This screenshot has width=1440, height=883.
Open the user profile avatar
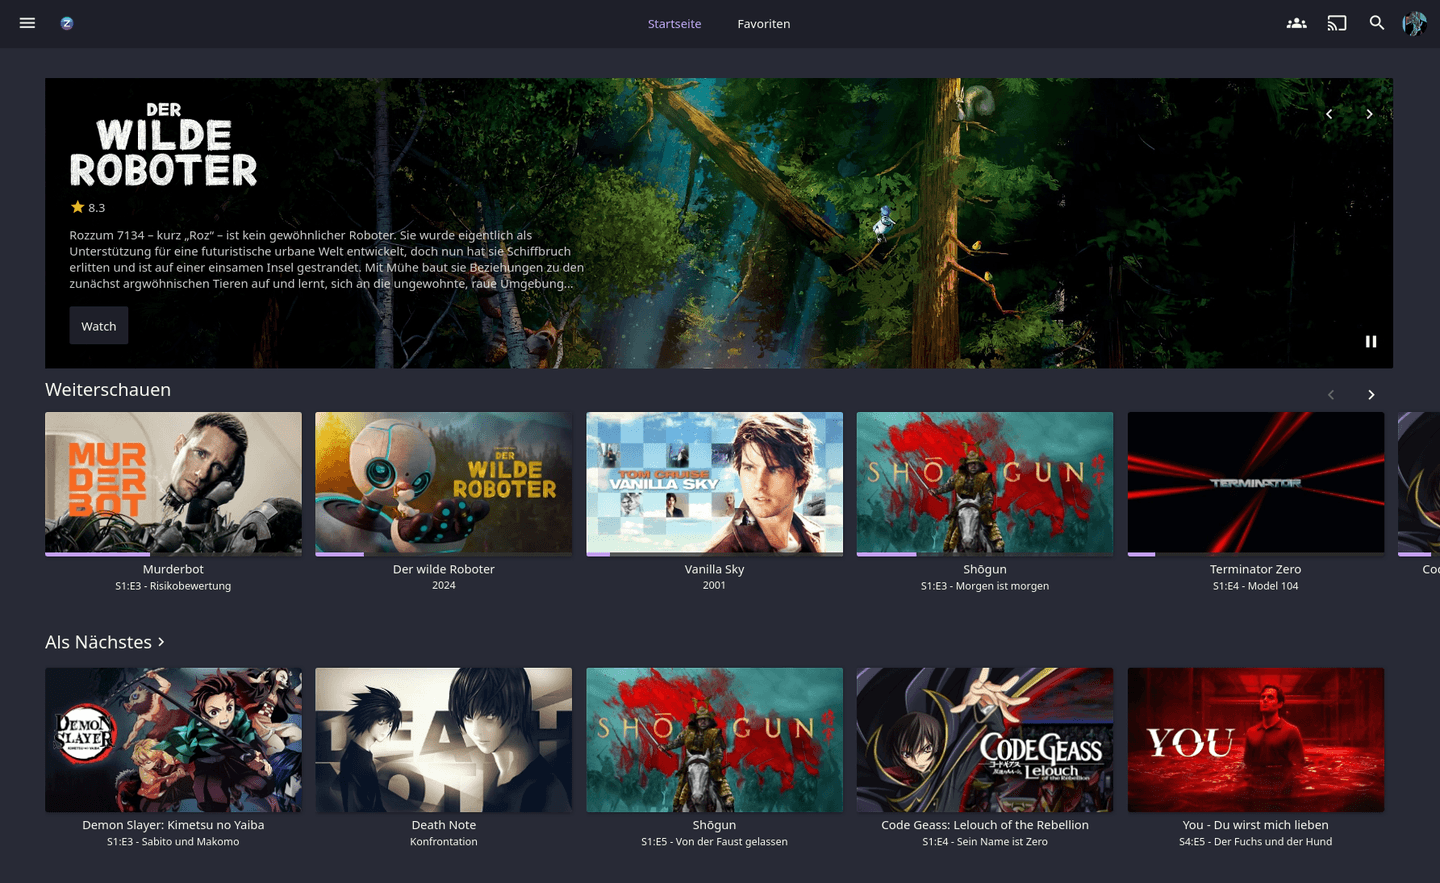tap(1414, 23)
